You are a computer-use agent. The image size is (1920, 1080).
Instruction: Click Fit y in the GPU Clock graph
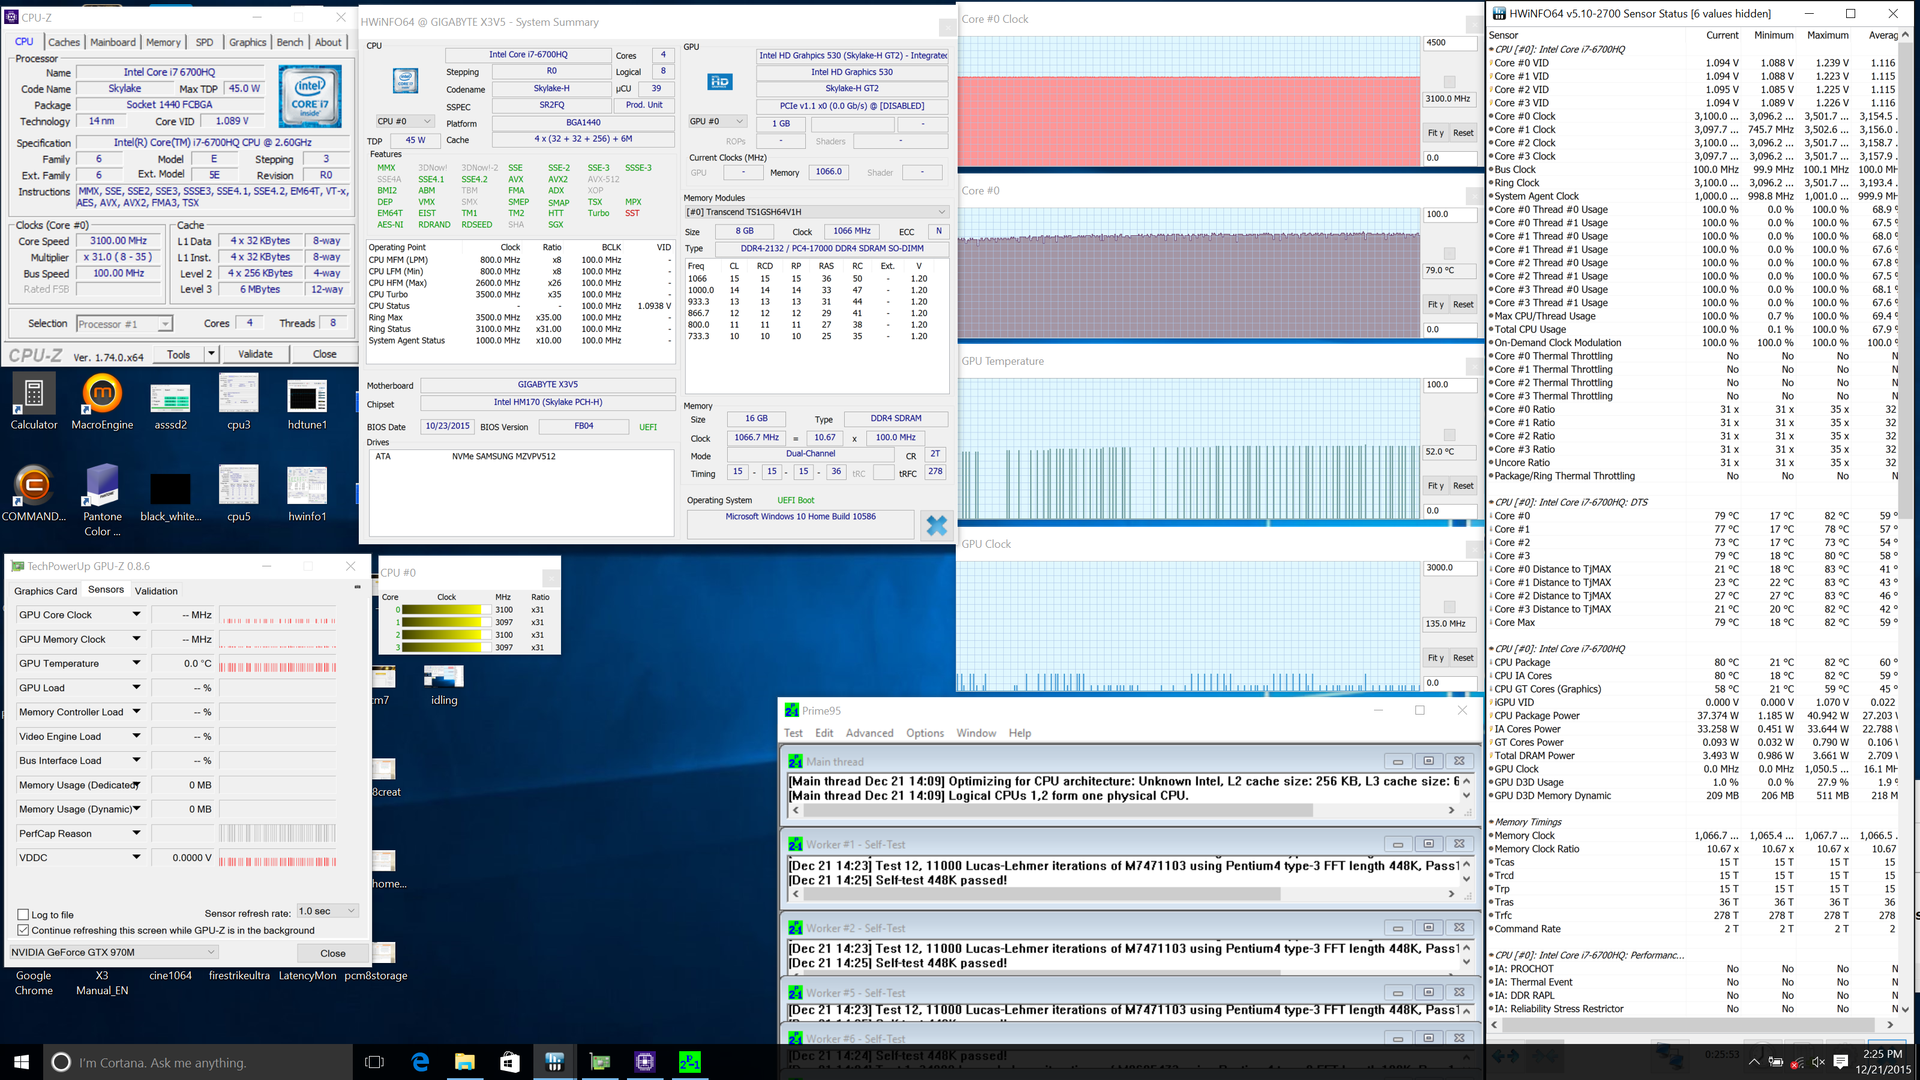1435,658
